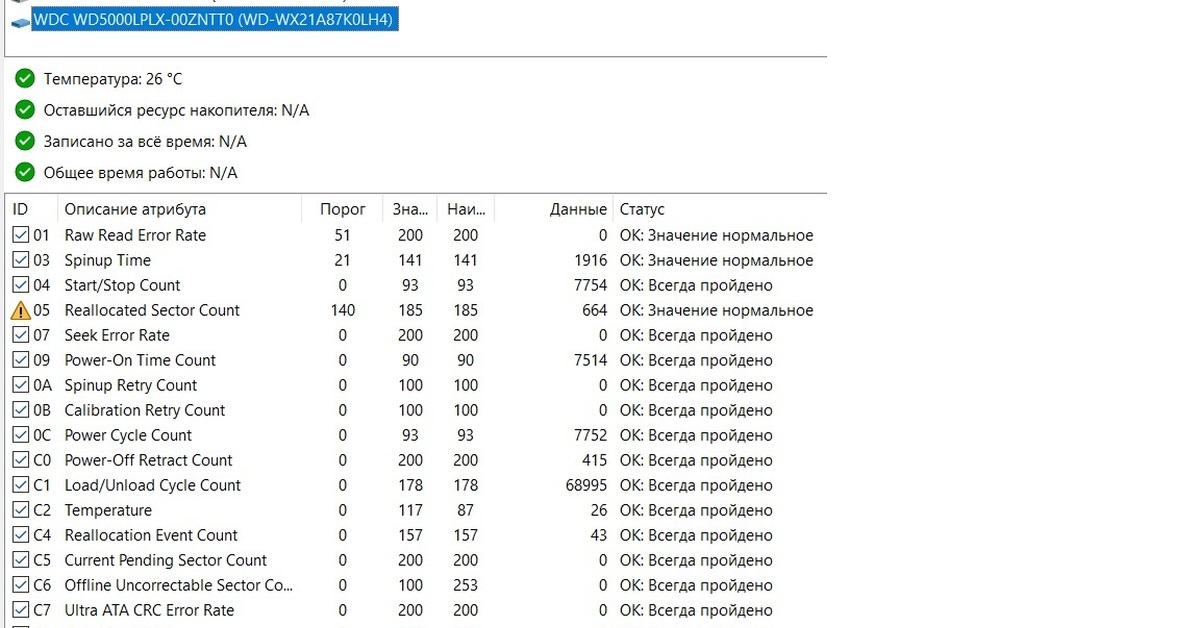The height and width of the screenshot is (628, 1200).
Task: Click green check beside Оставшийся ресурс накопителя
Action: coord(25,110)
